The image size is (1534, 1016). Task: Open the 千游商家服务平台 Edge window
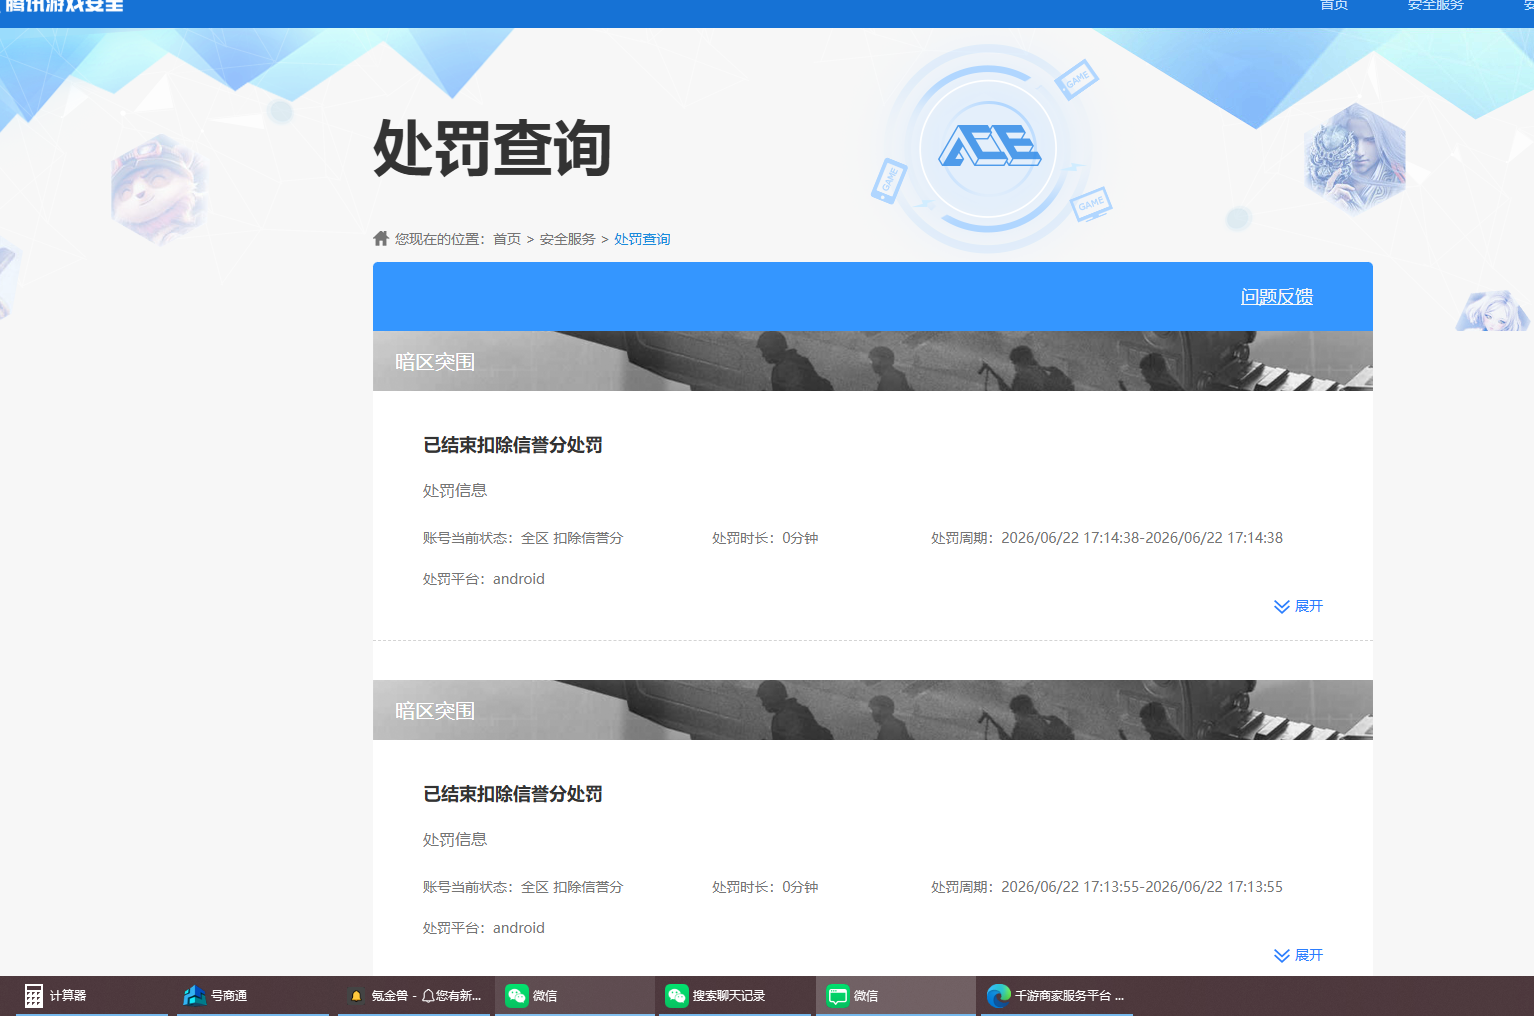tap(1057, 996)
